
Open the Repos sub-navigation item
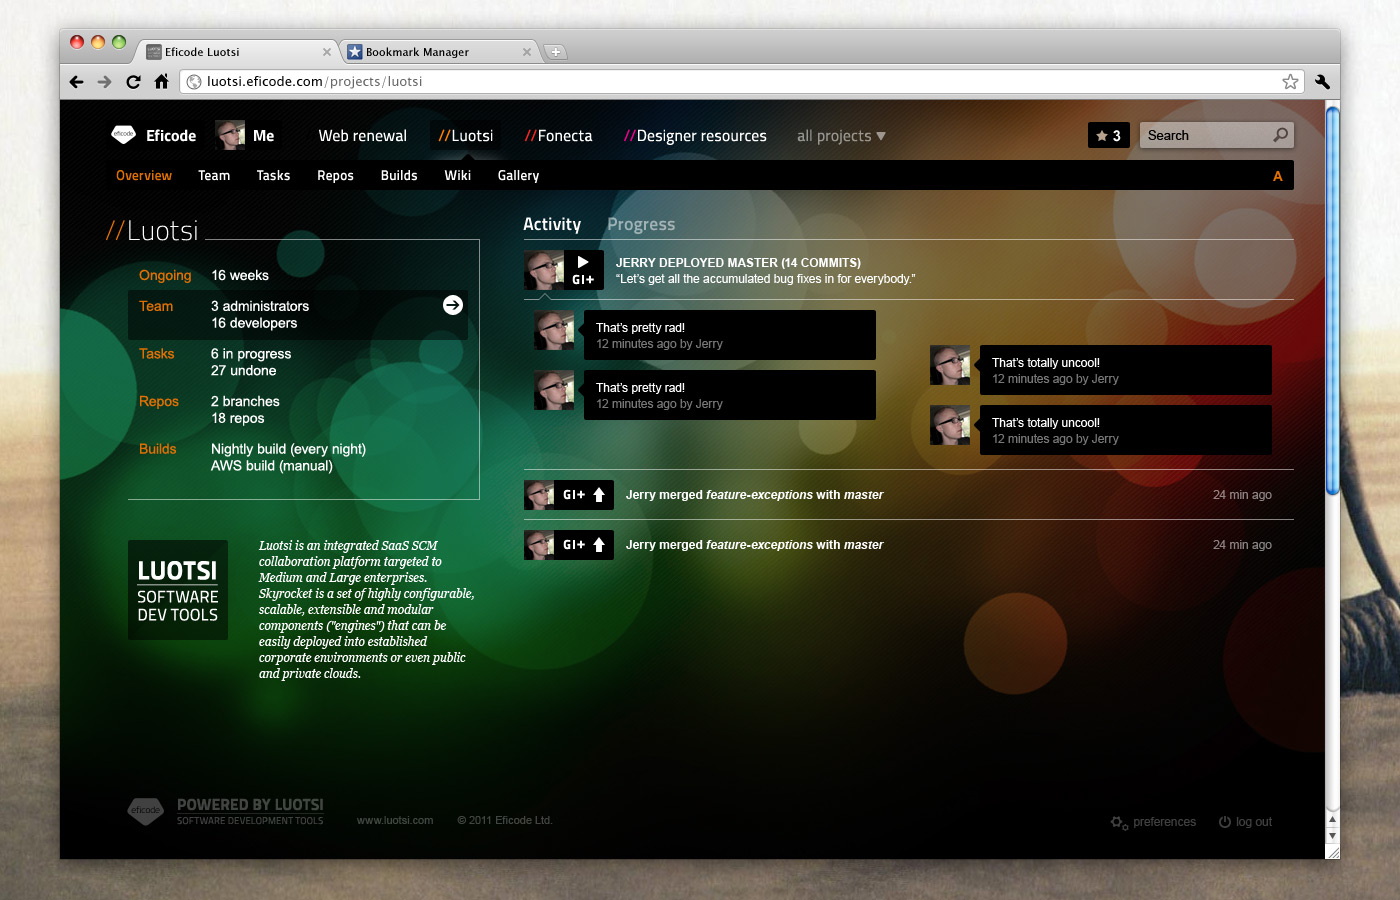[x=335, y=176]
